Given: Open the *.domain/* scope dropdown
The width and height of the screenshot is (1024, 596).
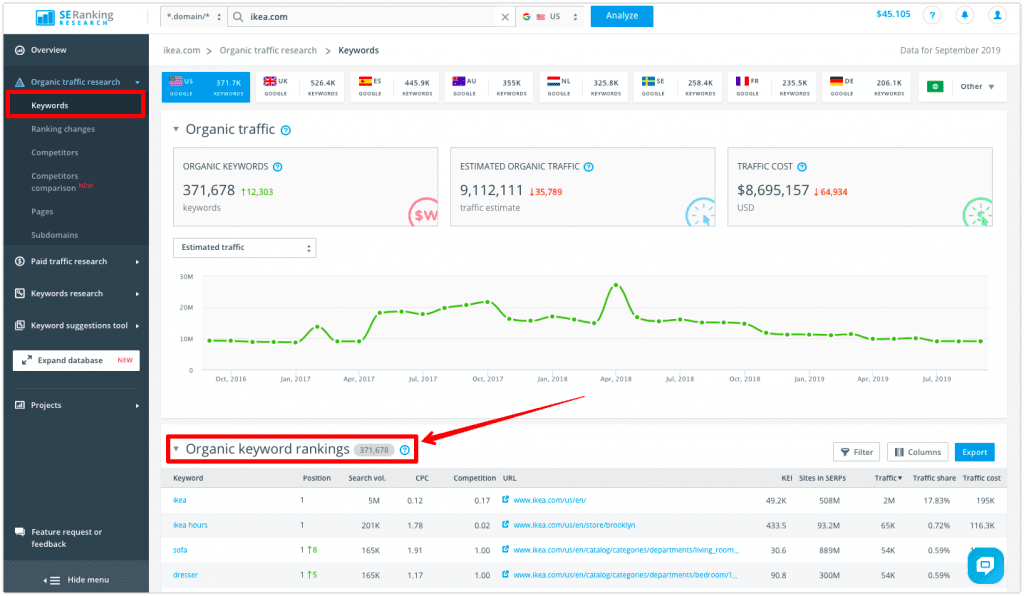Looking at the screenshot, I should [193, 17].
